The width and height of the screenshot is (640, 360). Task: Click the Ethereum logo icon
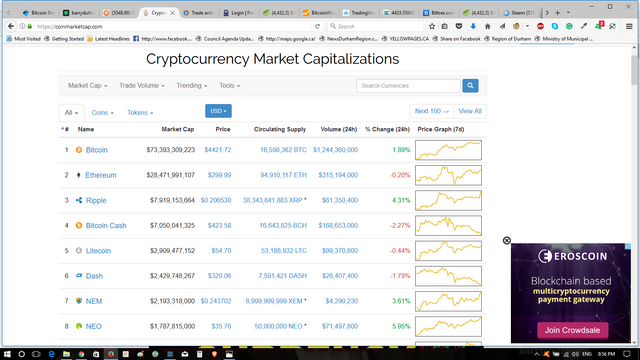79,175
